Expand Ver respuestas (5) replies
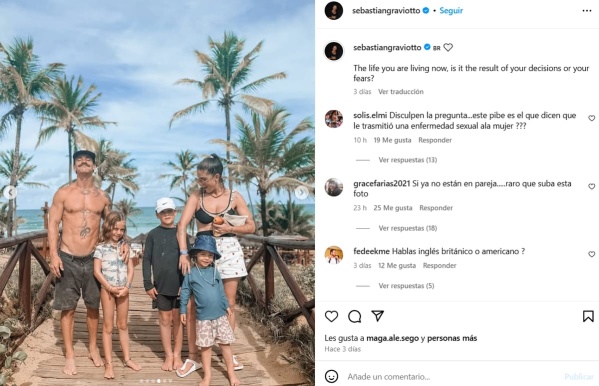The height and width of the screenshot is (386, 599). click(406, 285)
